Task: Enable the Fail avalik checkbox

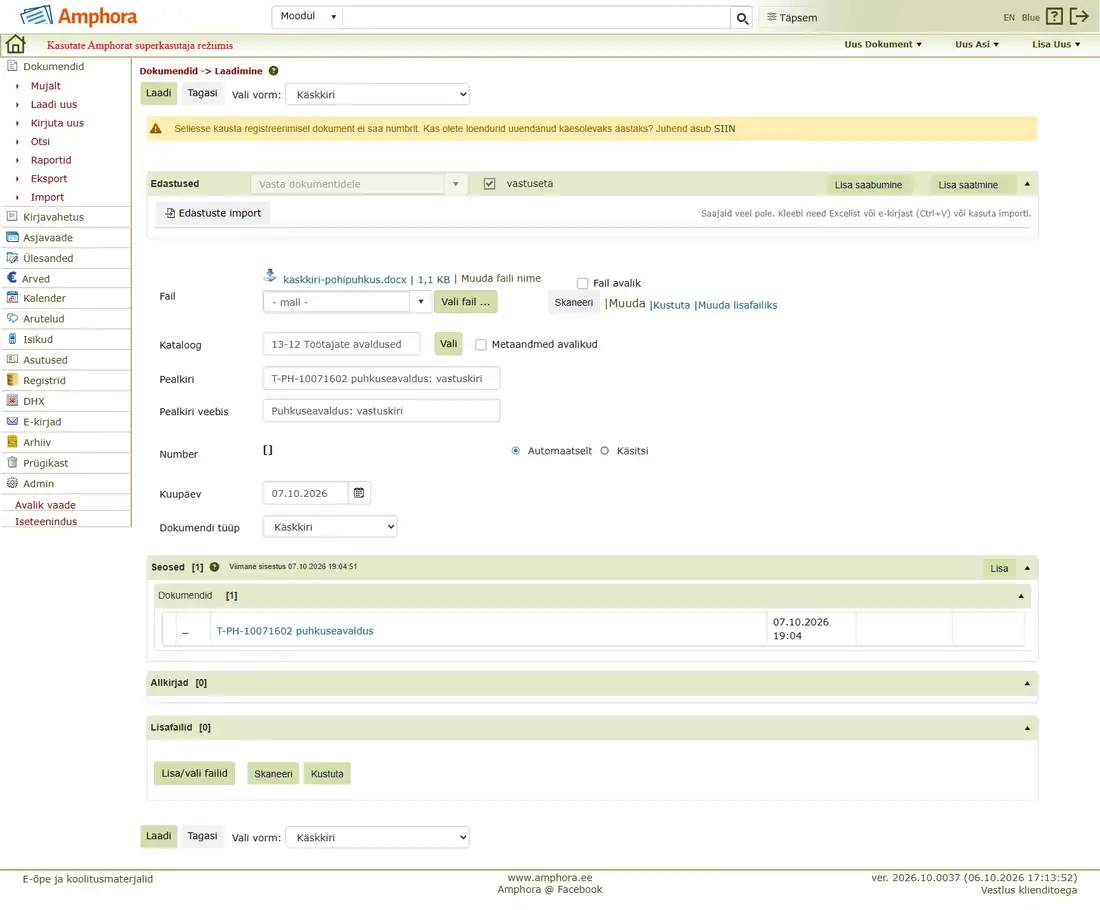Action: [x=582, y=283]
